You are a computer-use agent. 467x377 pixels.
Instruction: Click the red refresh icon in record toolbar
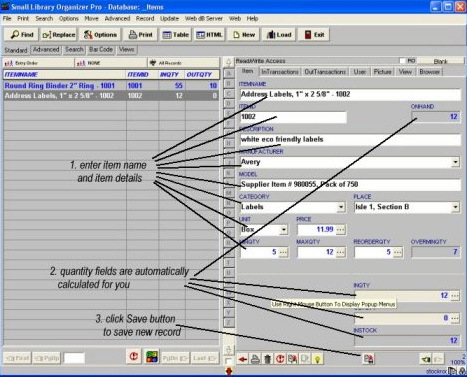(x=280, y=359)
